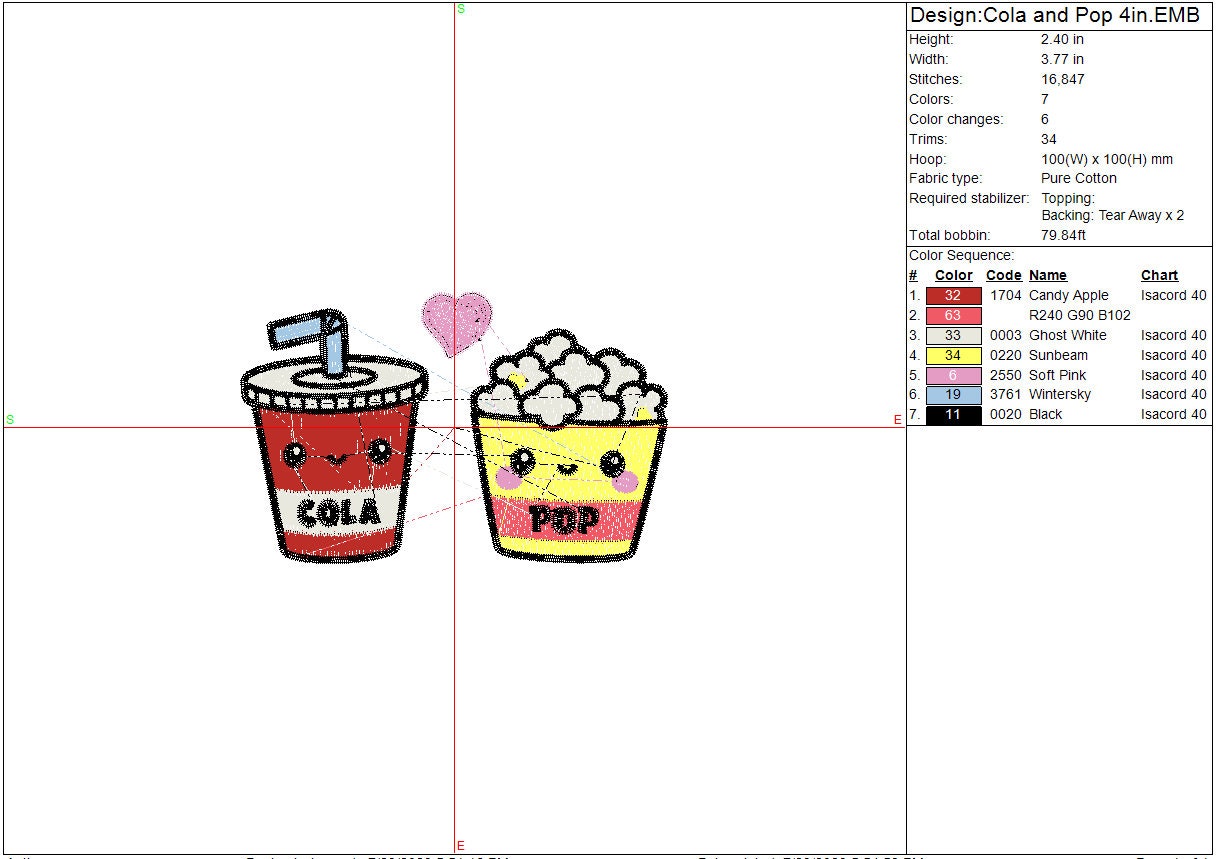
Task: Select the Soft Pink swatch 6
Action: 953,375
